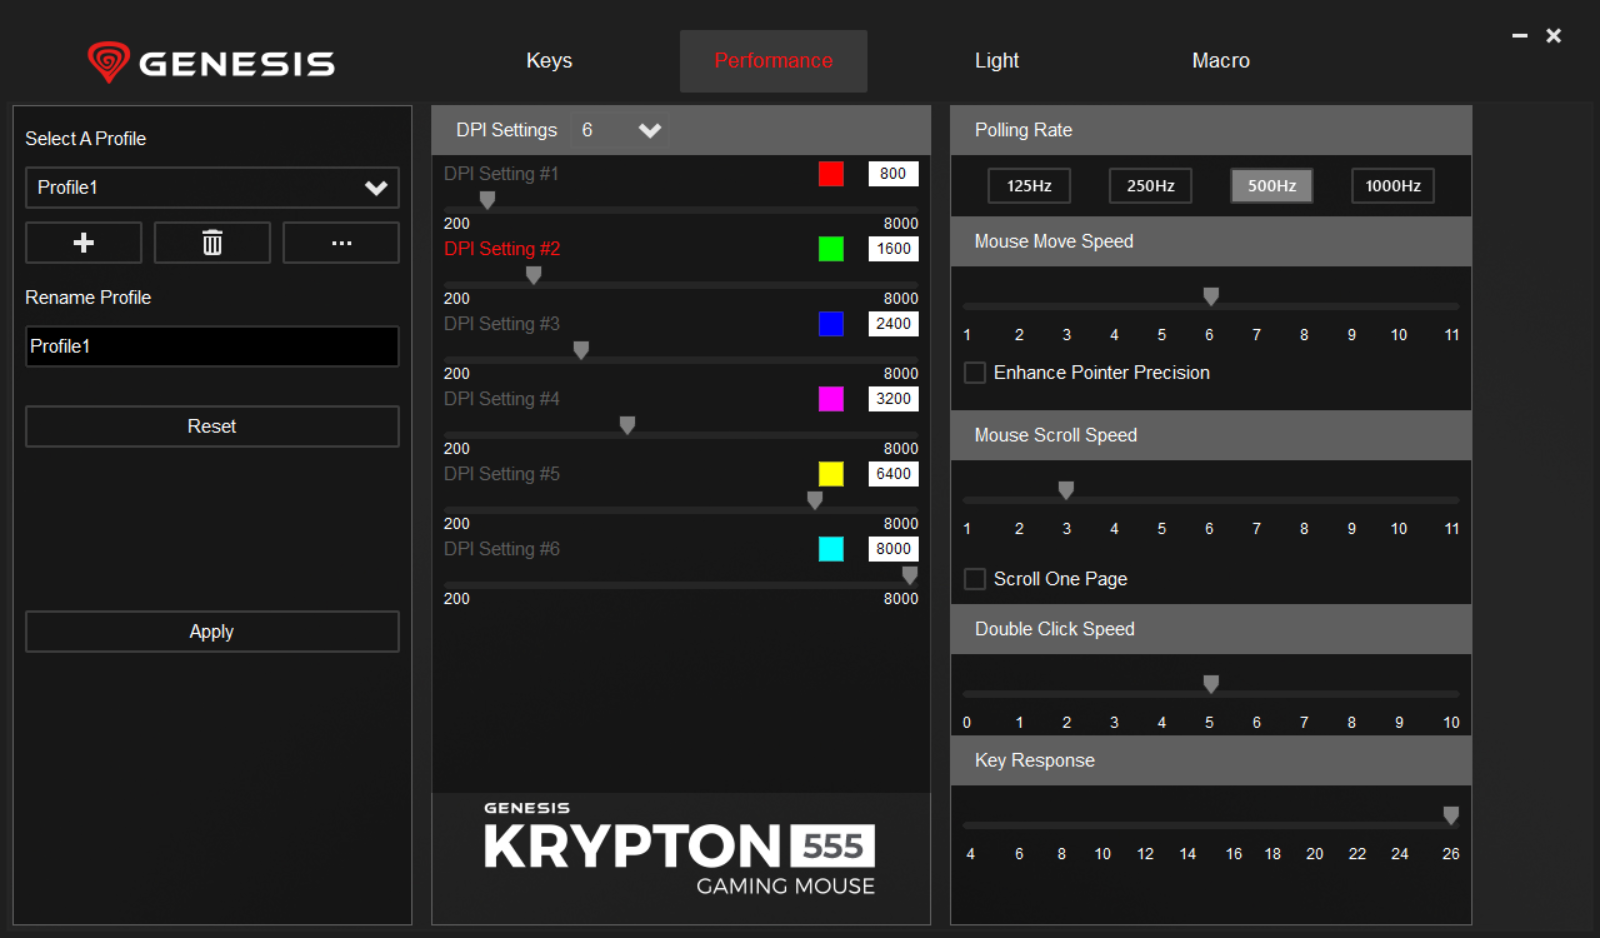
Task: Open cyan swatch for DPI Setting #6
Action: (831, 549)
